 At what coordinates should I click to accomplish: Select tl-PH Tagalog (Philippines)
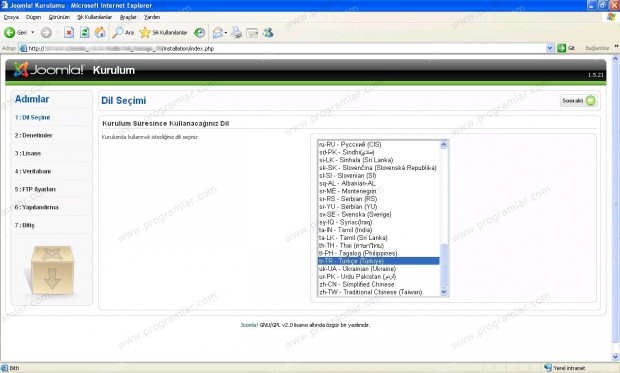(379, 253)
